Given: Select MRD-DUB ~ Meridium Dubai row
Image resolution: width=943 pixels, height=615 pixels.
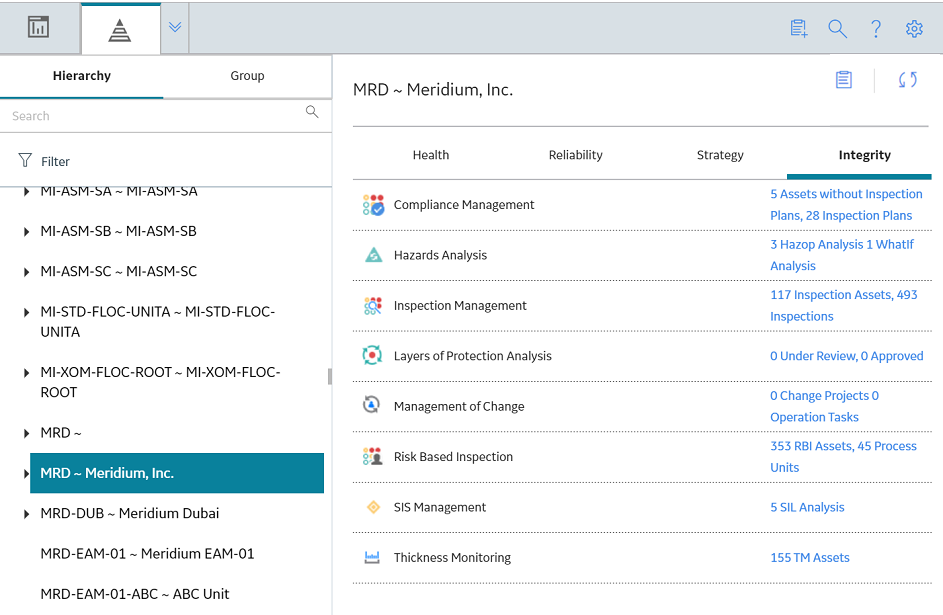Looking at the screenshot, I should click(130, 513).
